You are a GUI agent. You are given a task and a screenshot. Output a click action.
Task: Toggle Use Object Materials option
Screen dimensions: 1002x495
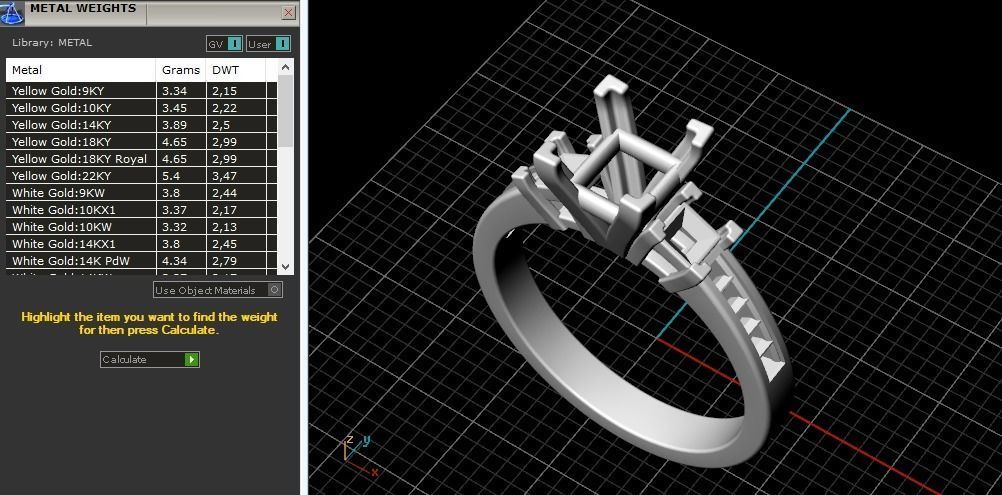(218, 290)
